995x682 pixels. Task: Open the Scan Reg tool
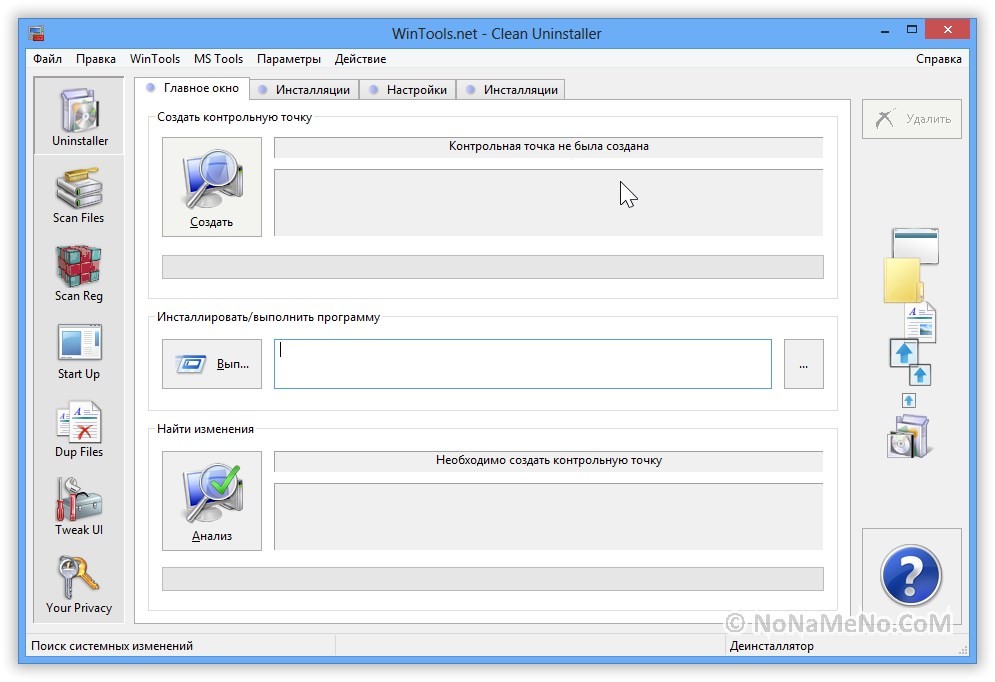79,273
